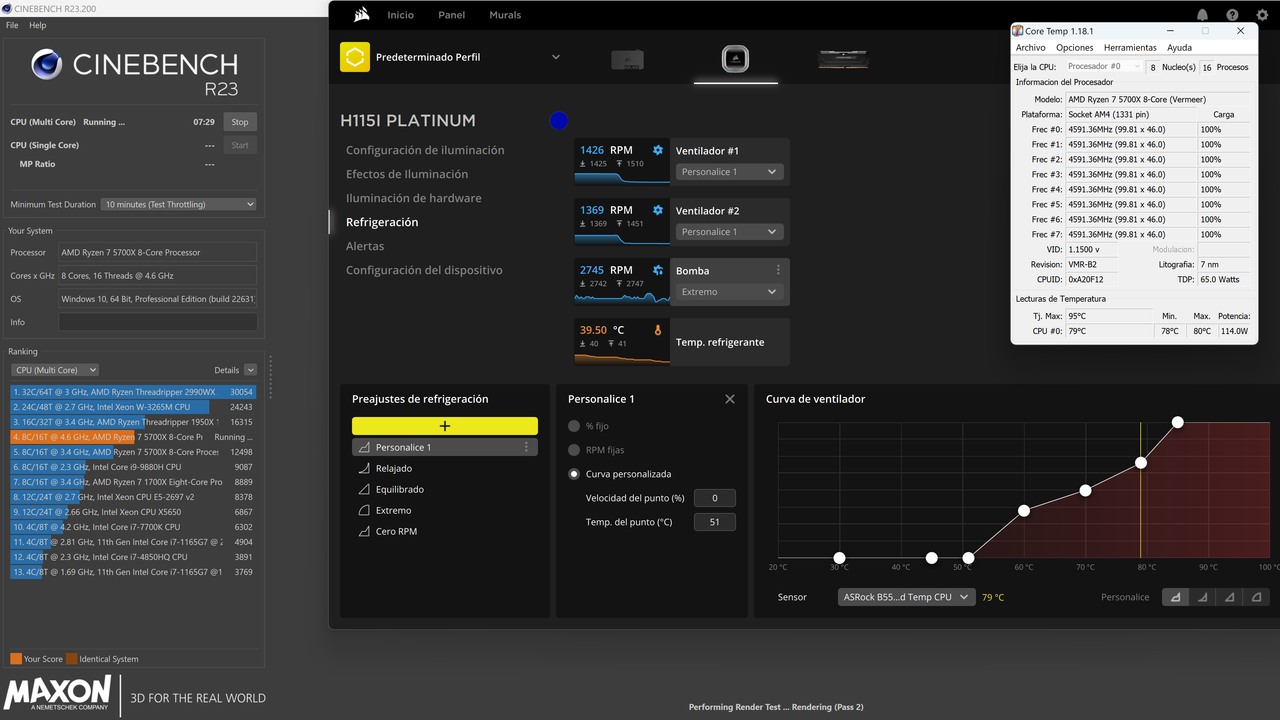1280x720 pixels.
Task: Open the Murals tab in iCUE
Action: click(505, 15)
